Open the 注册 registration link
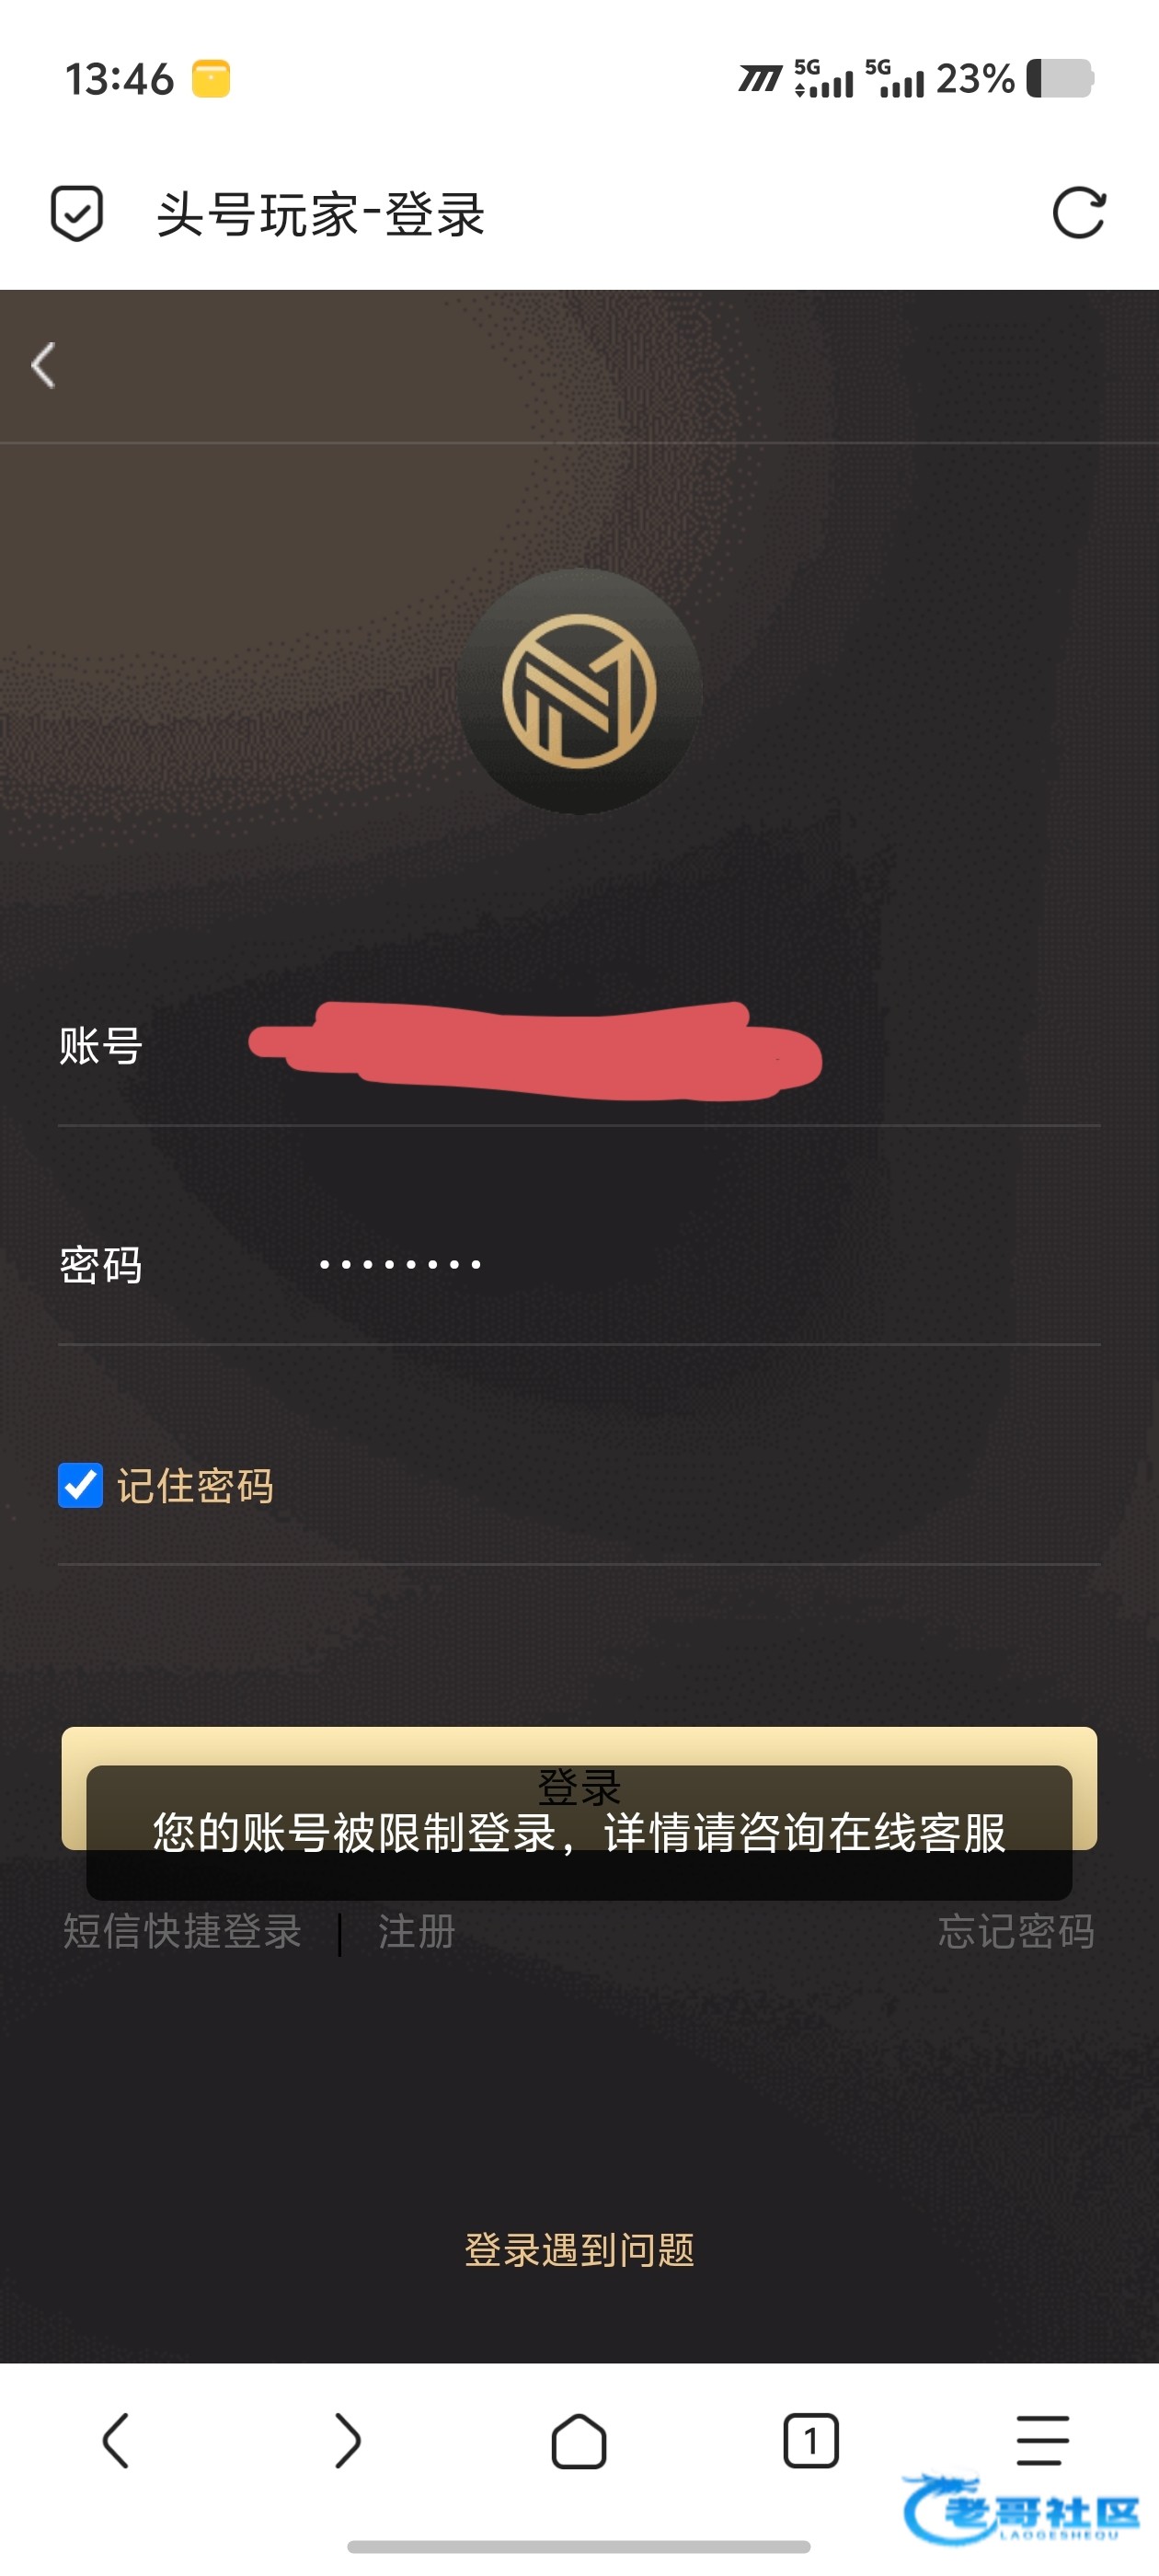The width and height of the screenshot is (1159, 2576). (416, 1931)
